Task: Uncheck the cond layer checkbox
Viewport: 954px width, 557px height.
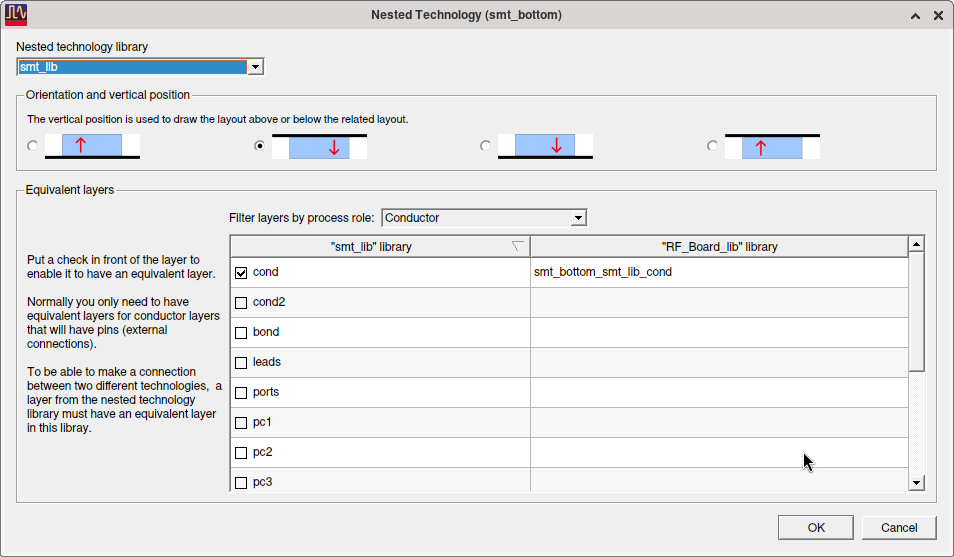Action: (241, 273)
